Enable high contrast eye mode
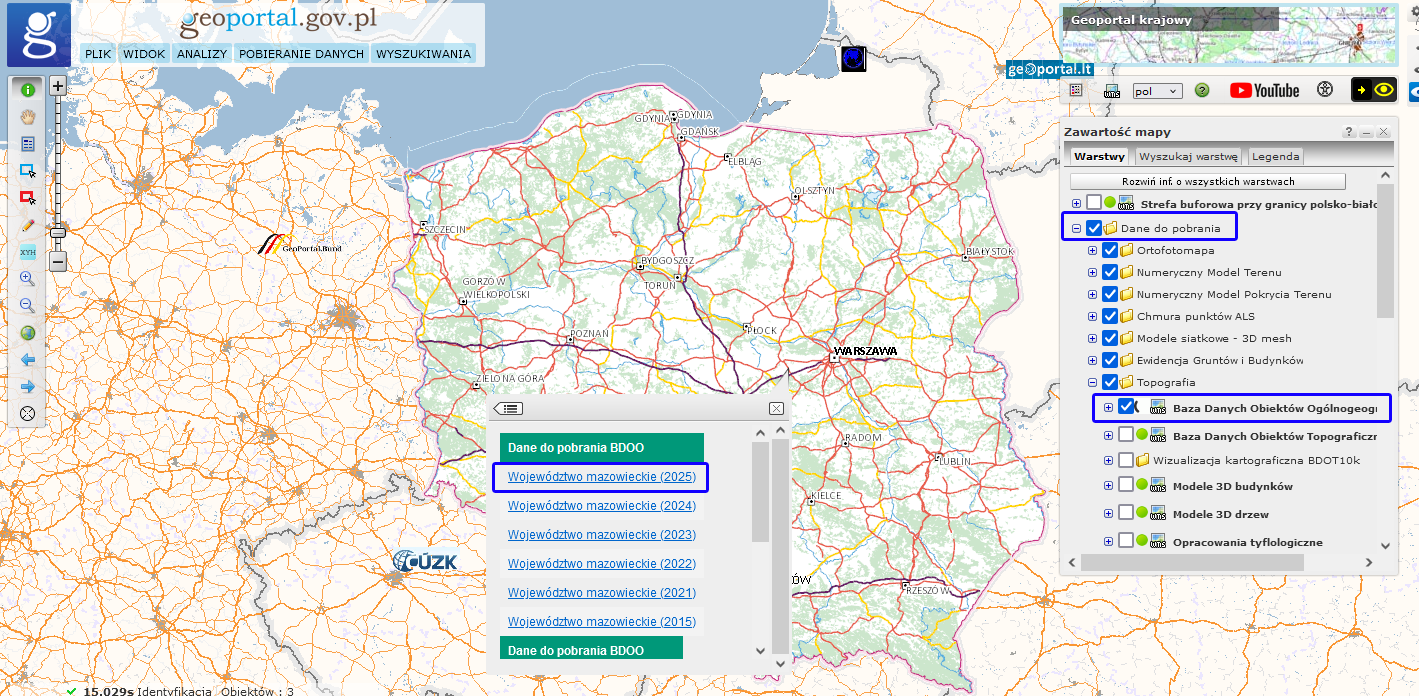 coord(1374,90)
